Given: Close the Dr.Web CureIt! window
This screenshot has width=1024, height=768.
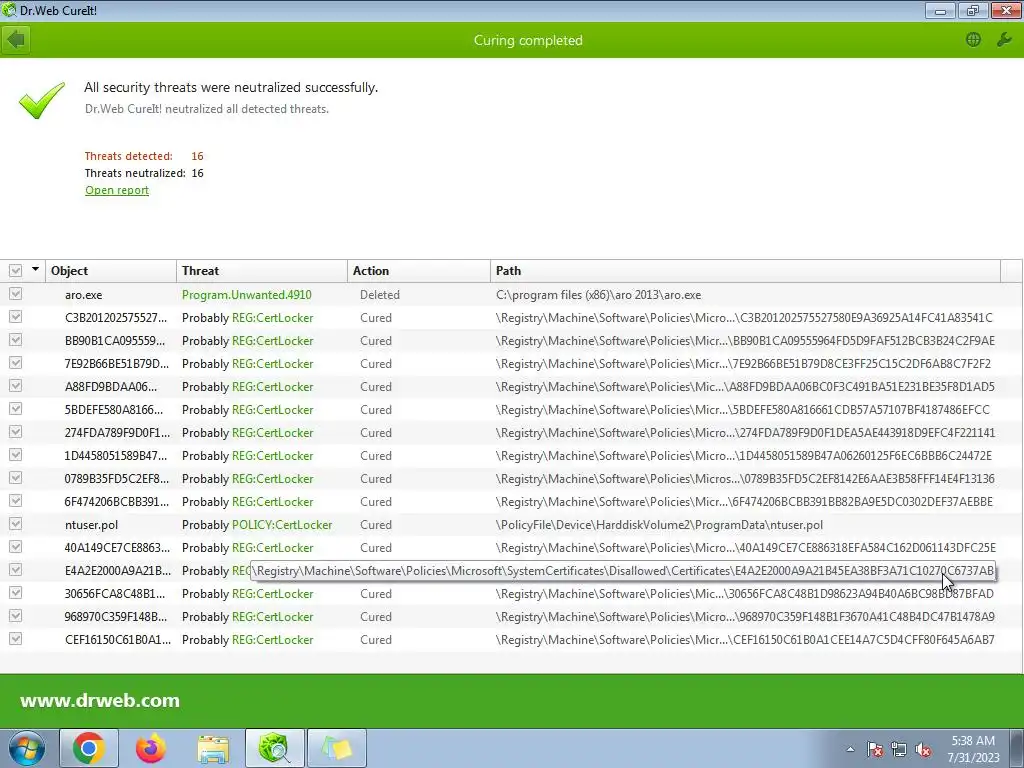Looking at the screenshot, I should pyautogui.click(x=1006, y=10).
